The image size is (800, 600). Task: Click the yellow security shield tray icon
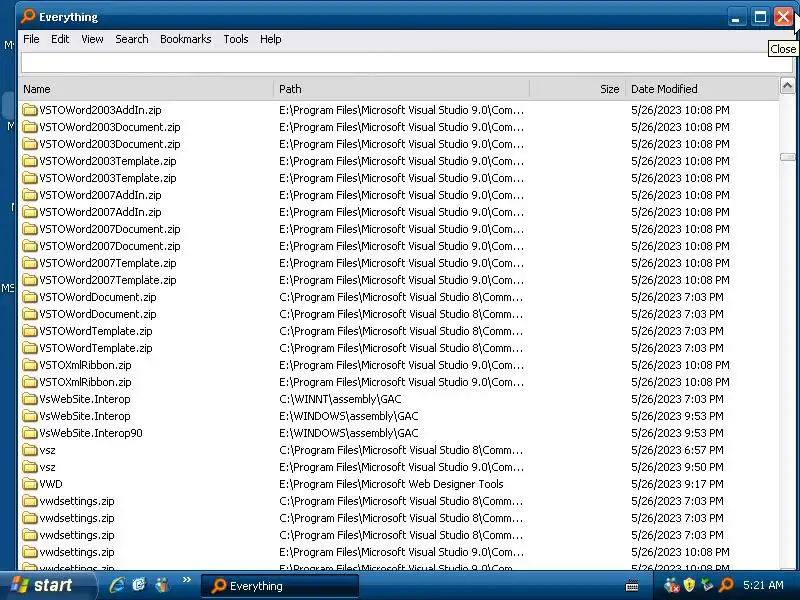click(x=689, y=585)
